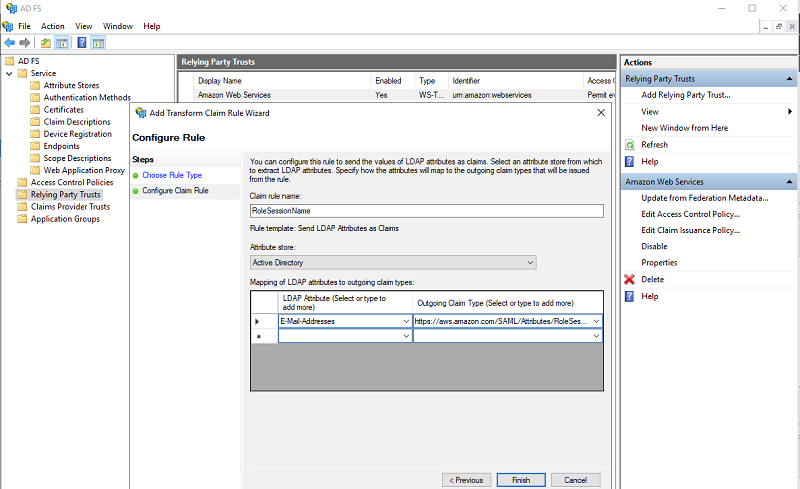Select the Authentication Methods tree item
Viewport: 800px width, 489px height.
87,97
